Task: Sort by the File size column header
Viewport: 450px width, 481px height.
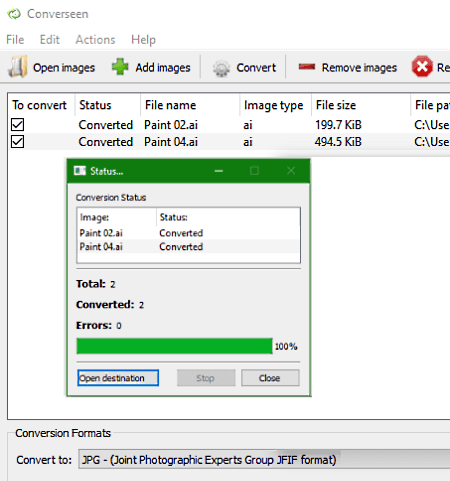Action: point(361,105)
